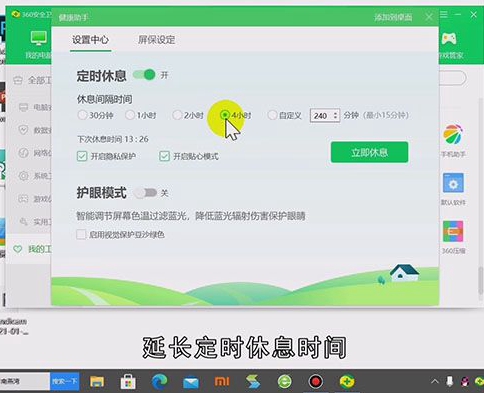The image size is (484, 393).
Task: Open the 360压缩 tool icon
Action: pyautogui.click(x=453, y=231)
